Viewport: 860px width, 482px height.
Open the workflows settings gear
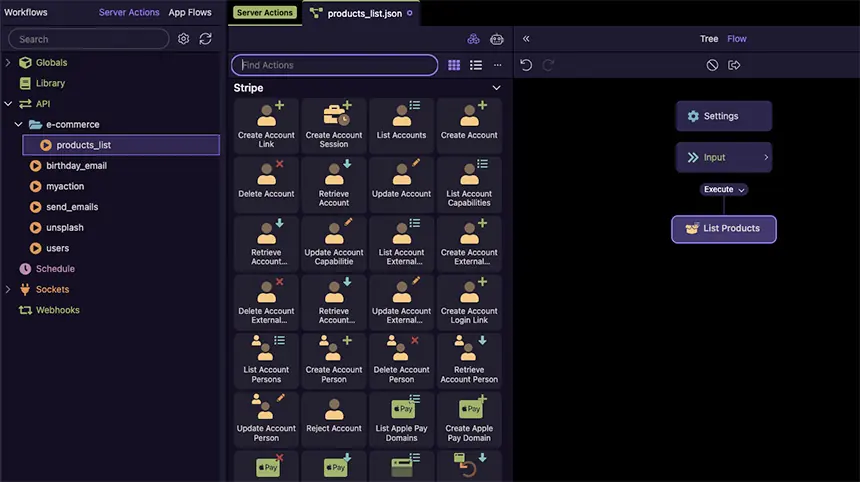tap(183, 39)
